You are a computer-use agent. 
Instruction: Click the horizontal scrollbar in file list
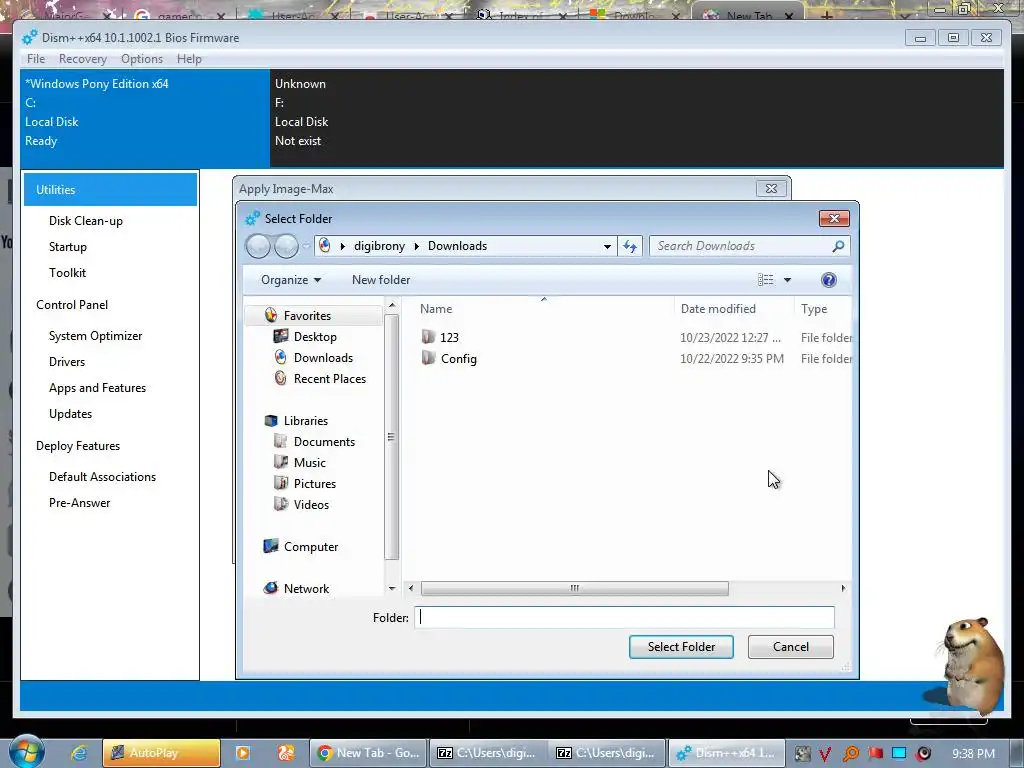574,588
